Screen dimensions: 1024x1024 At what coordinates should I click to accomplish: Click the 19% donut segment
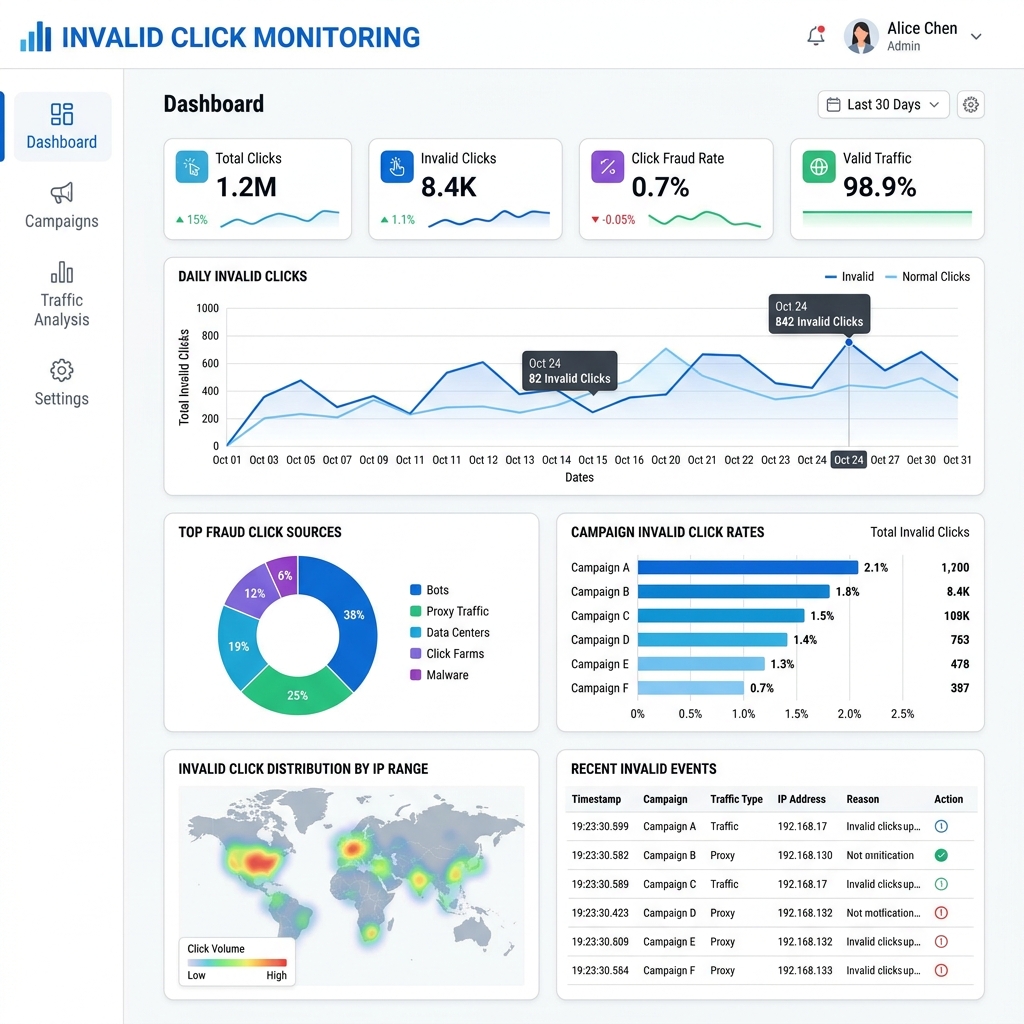pos(237,647)
